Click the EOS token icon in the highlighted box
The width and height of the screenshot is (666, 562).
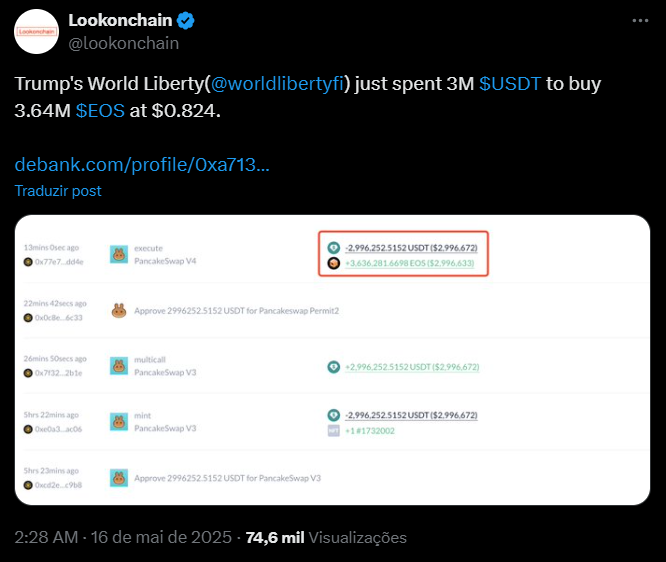(334, 264)
